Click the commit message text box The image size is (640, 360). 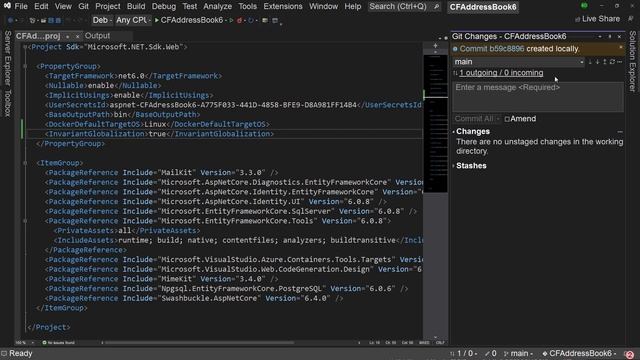(x=538, y=97)
